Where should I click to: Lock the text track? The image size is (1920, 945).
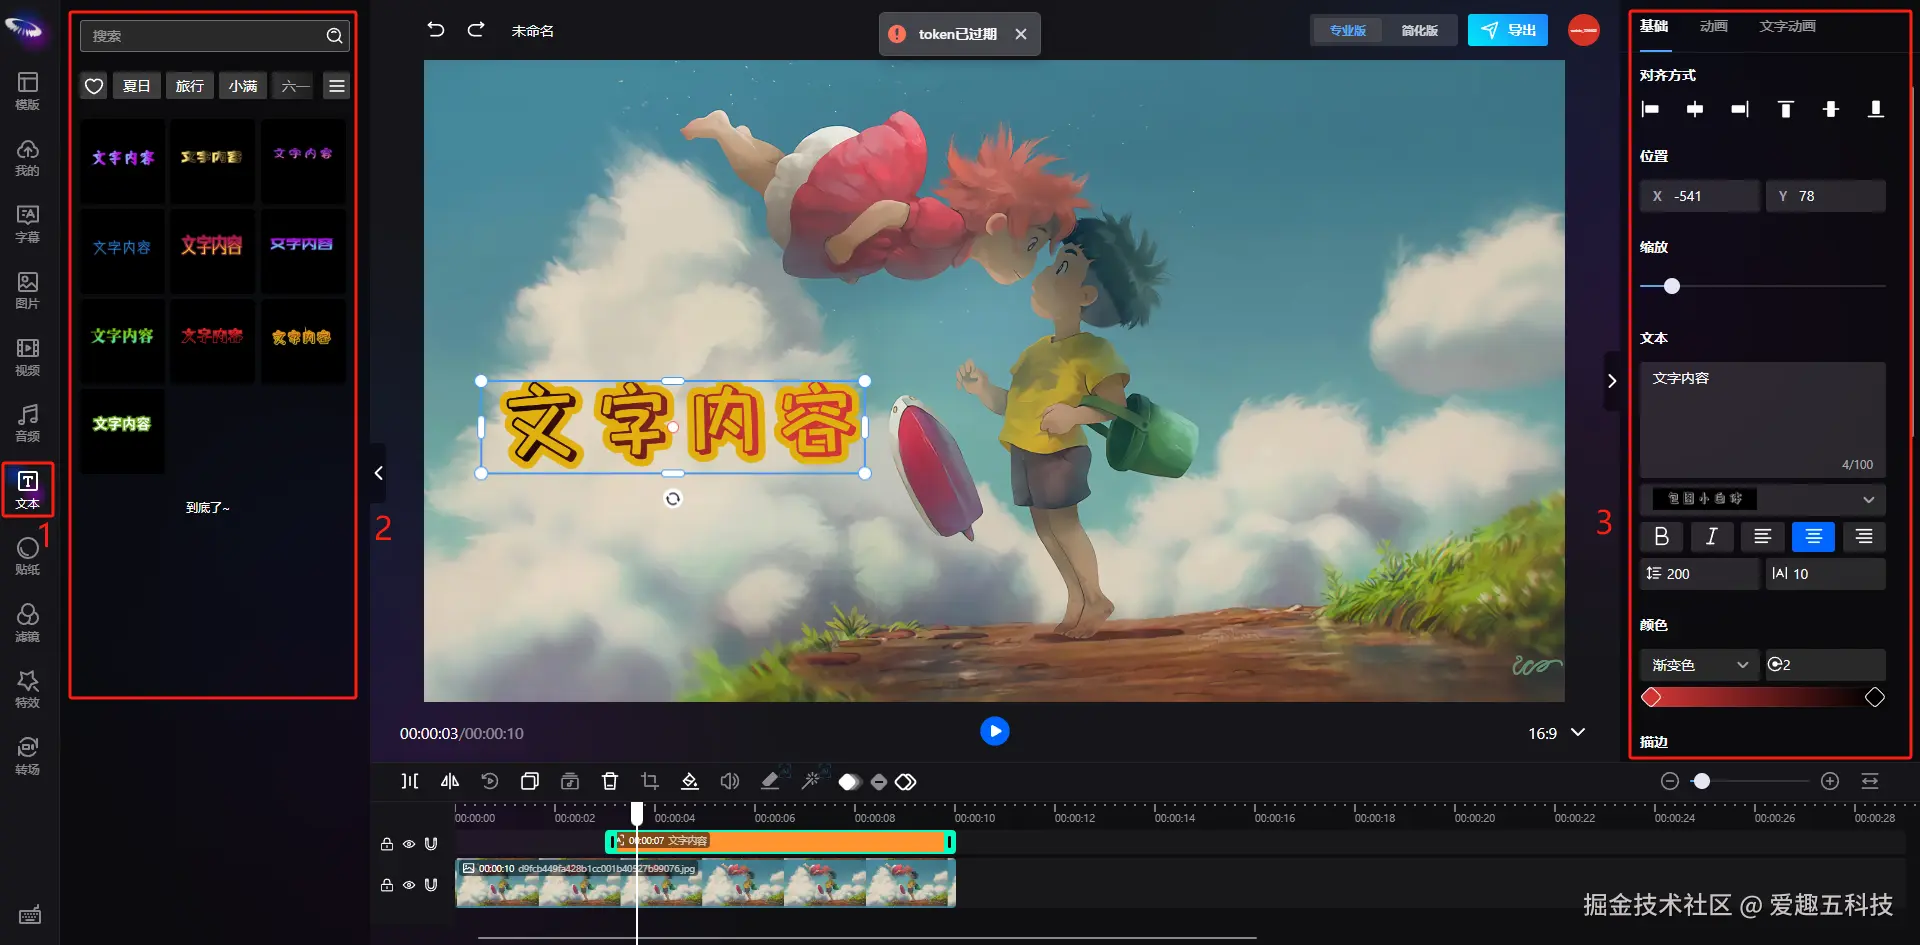pos(387,844)
